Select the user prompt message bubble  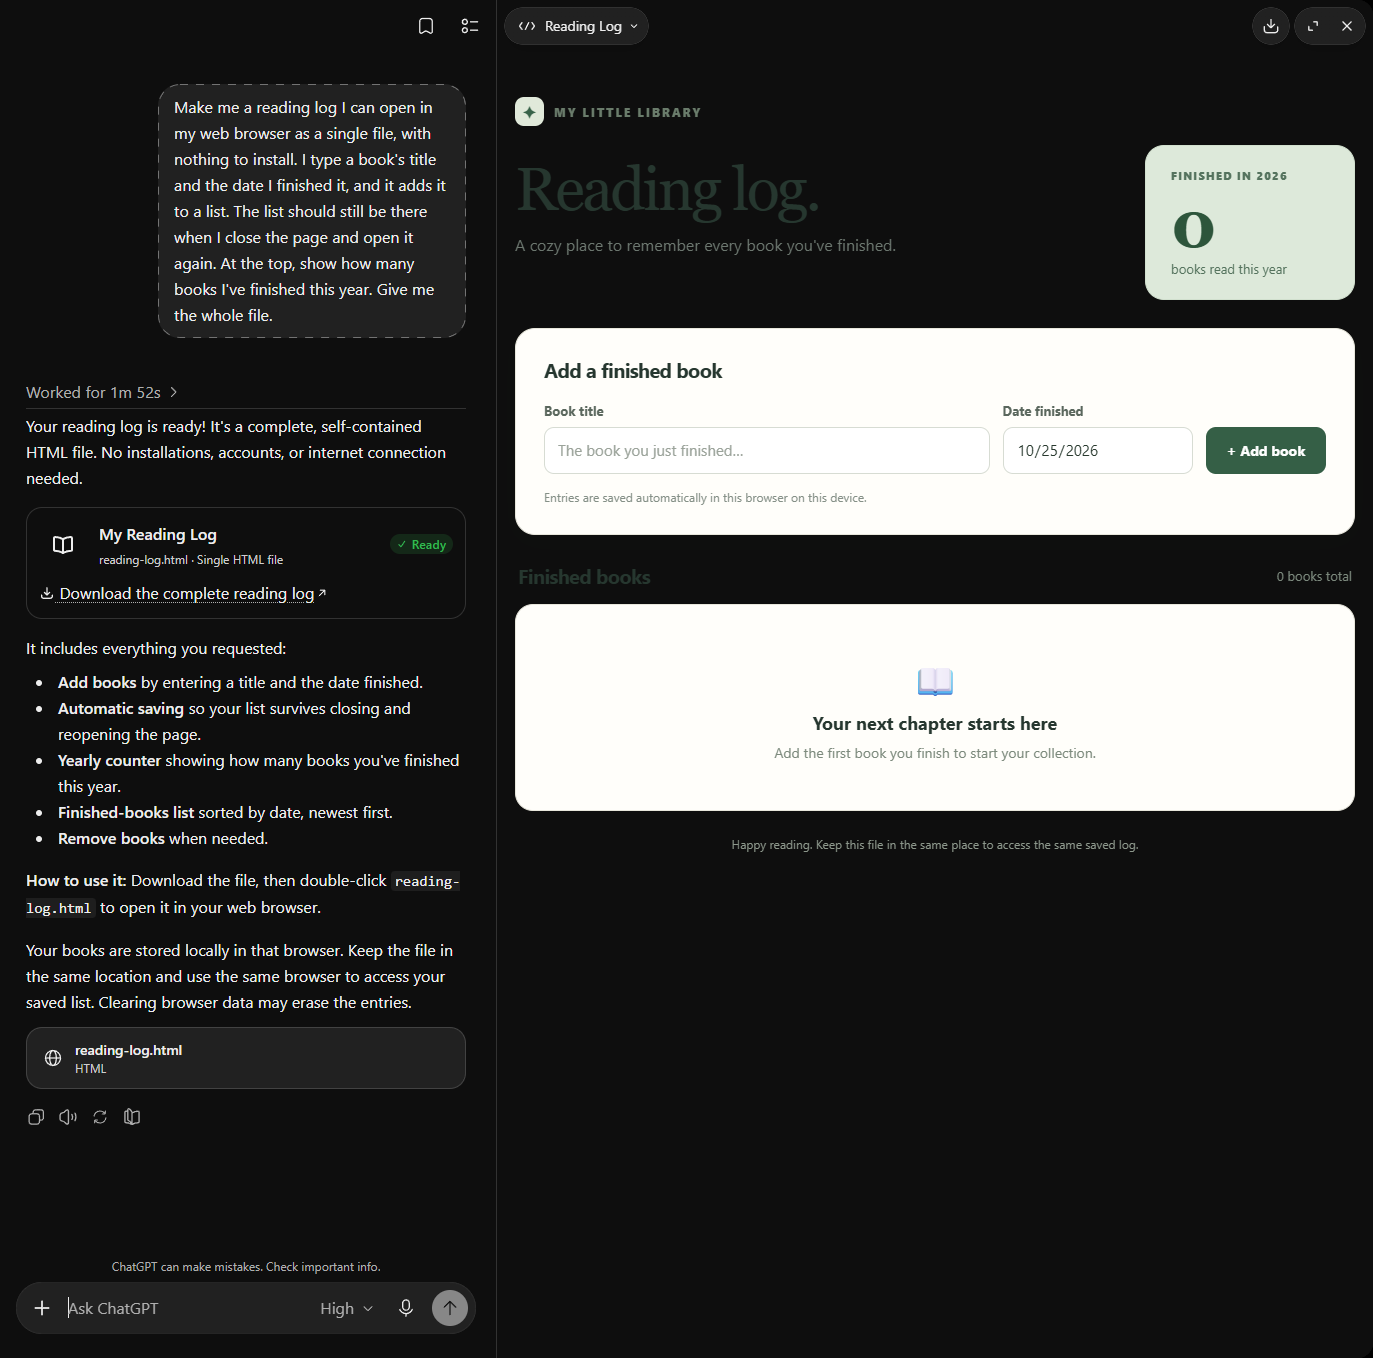coord(312,211)
